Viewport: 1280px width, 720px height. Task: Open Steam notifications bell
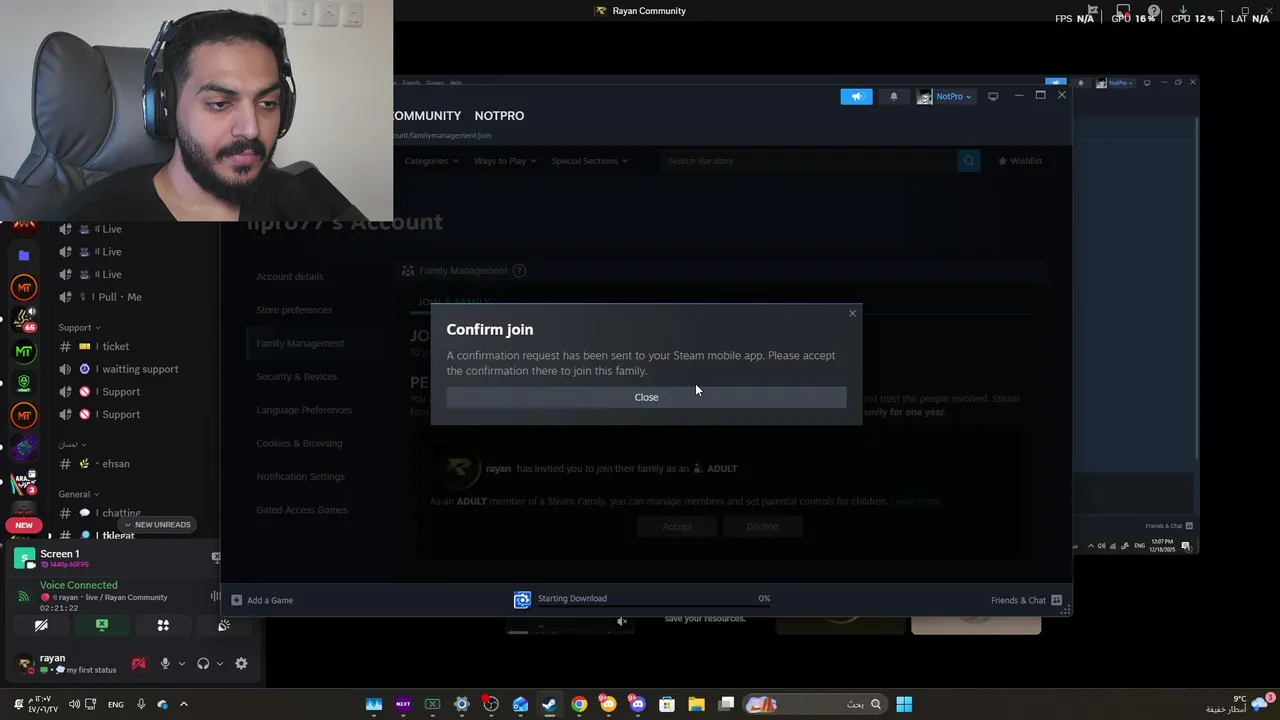pyautogui.click(x=893, y=97)
